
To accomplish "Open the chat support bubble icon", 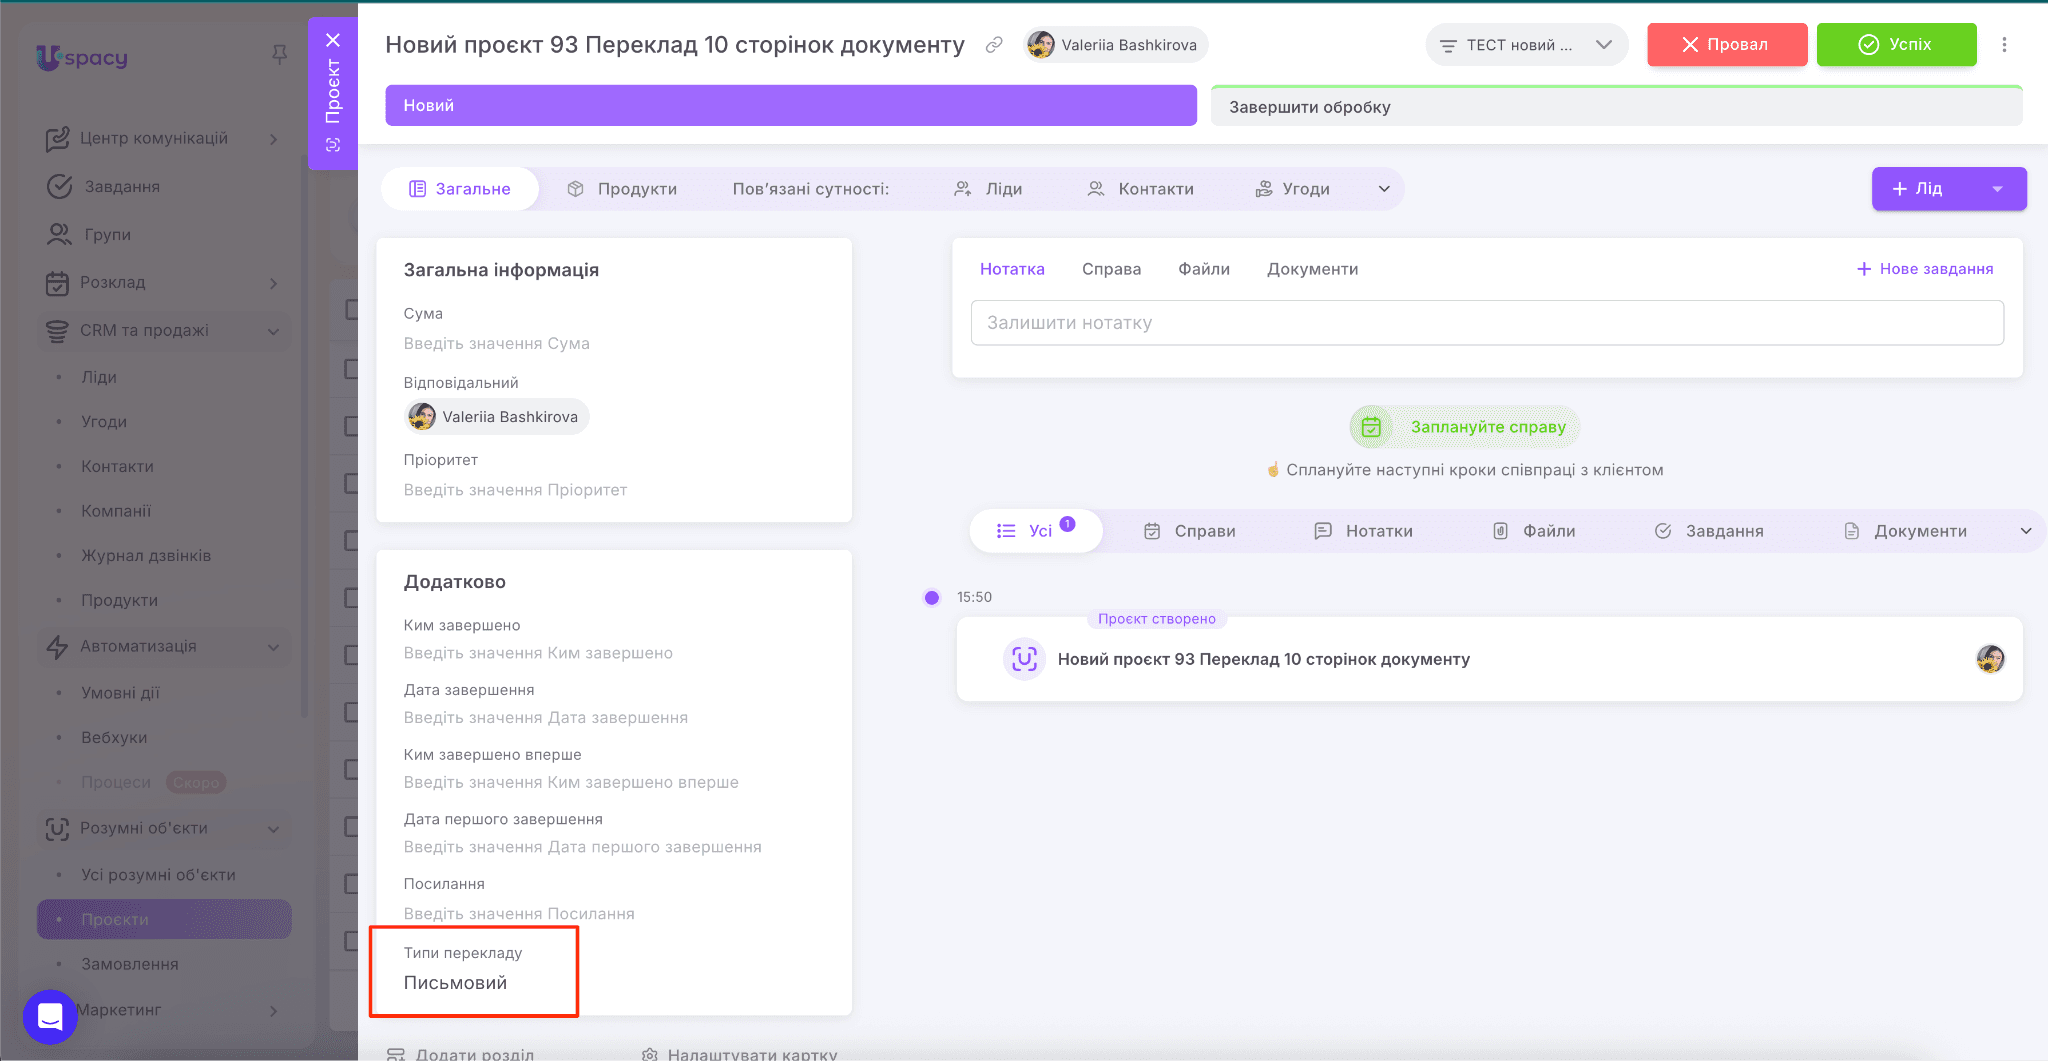I will (50, 1016).
